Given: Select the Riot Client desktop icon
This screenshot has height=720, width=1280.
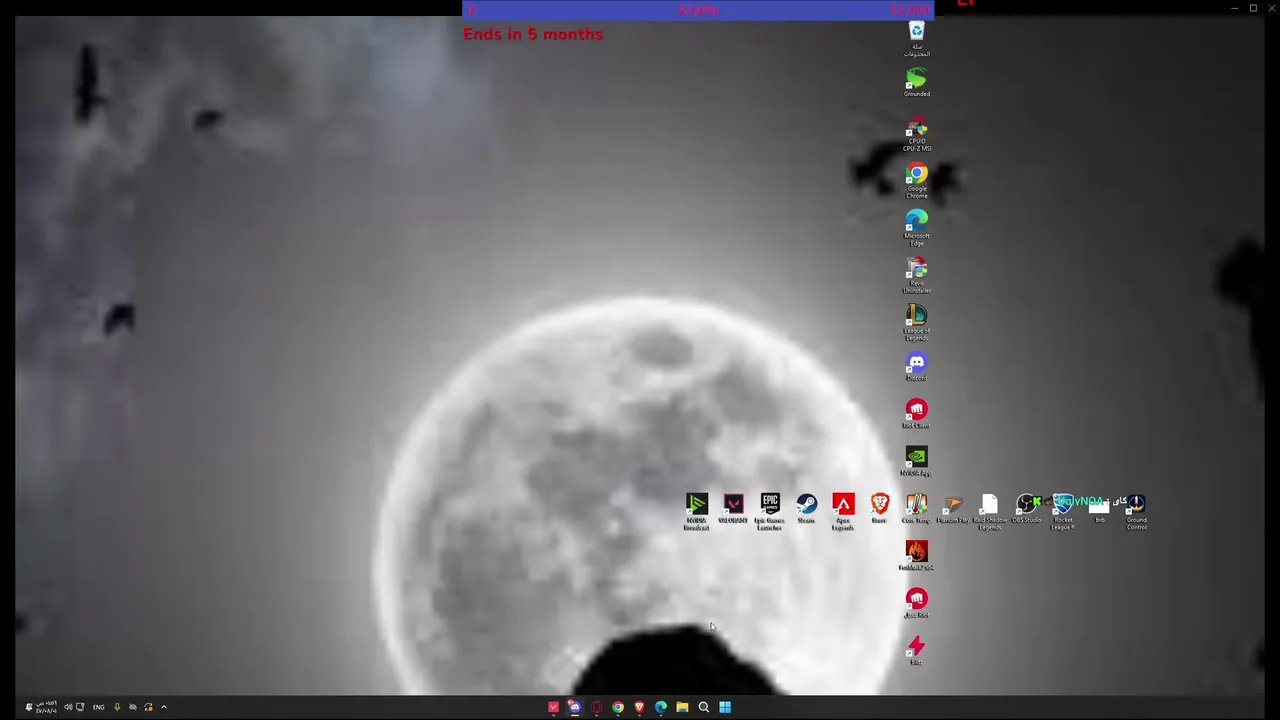Looking at the screenshot, I should click(917, 413).
